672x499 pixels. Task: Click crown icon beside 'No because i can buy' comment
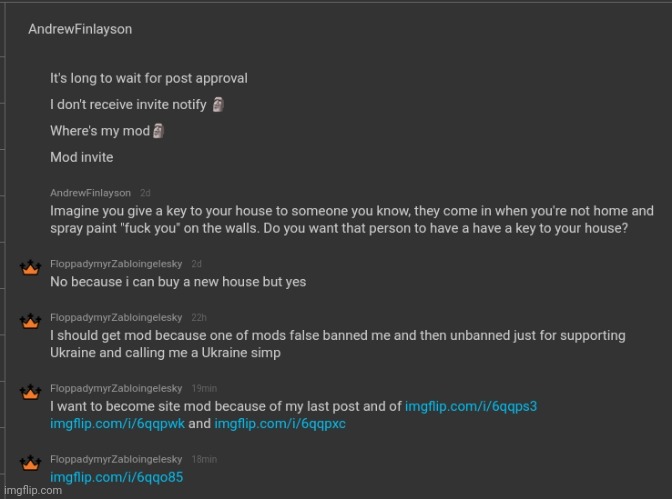(30, 268)
